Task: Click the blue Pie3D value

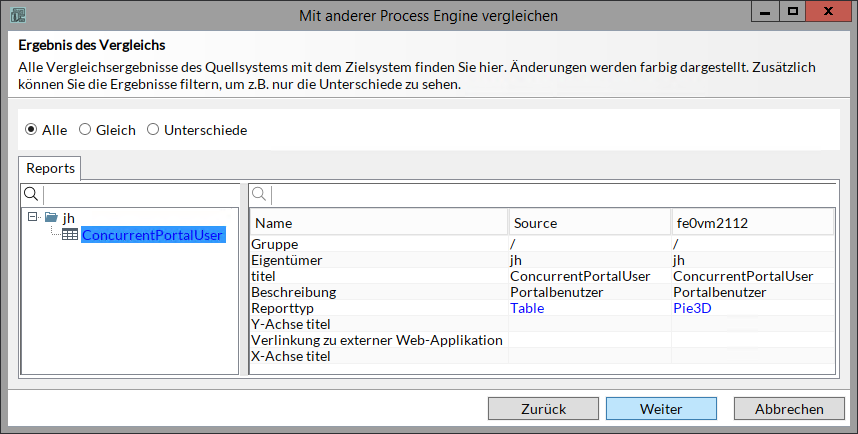Action: 692,308
